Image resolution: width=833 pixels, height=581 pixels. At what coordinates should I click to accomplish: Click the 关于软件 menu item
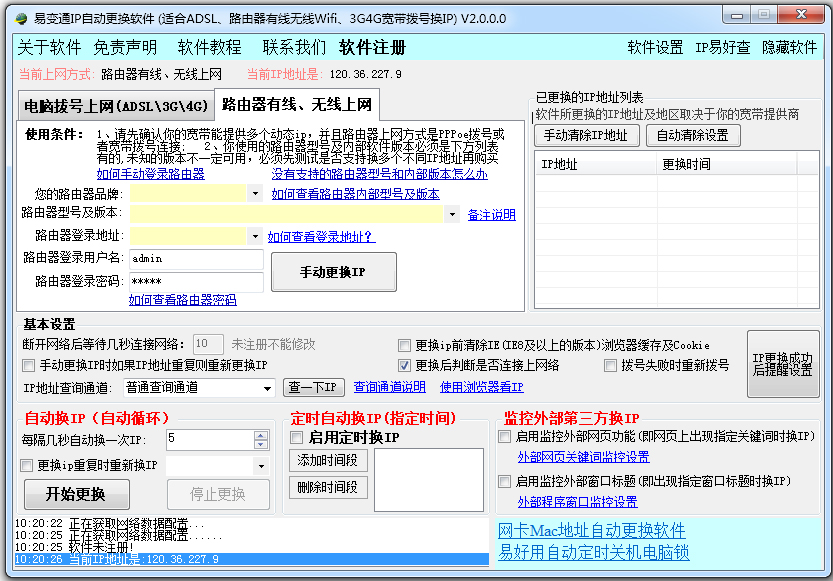click(46, 46)
